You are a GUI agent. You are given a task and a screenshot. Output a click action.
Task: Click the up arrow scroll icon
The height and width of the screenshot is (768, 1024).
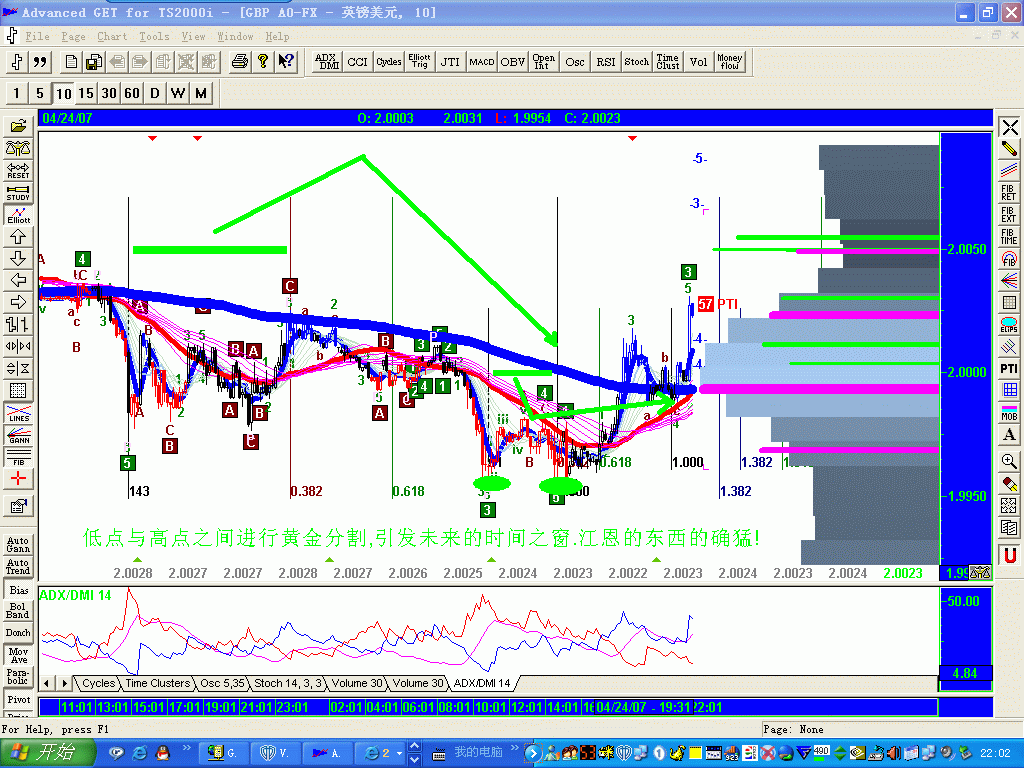tap(18, 237)
